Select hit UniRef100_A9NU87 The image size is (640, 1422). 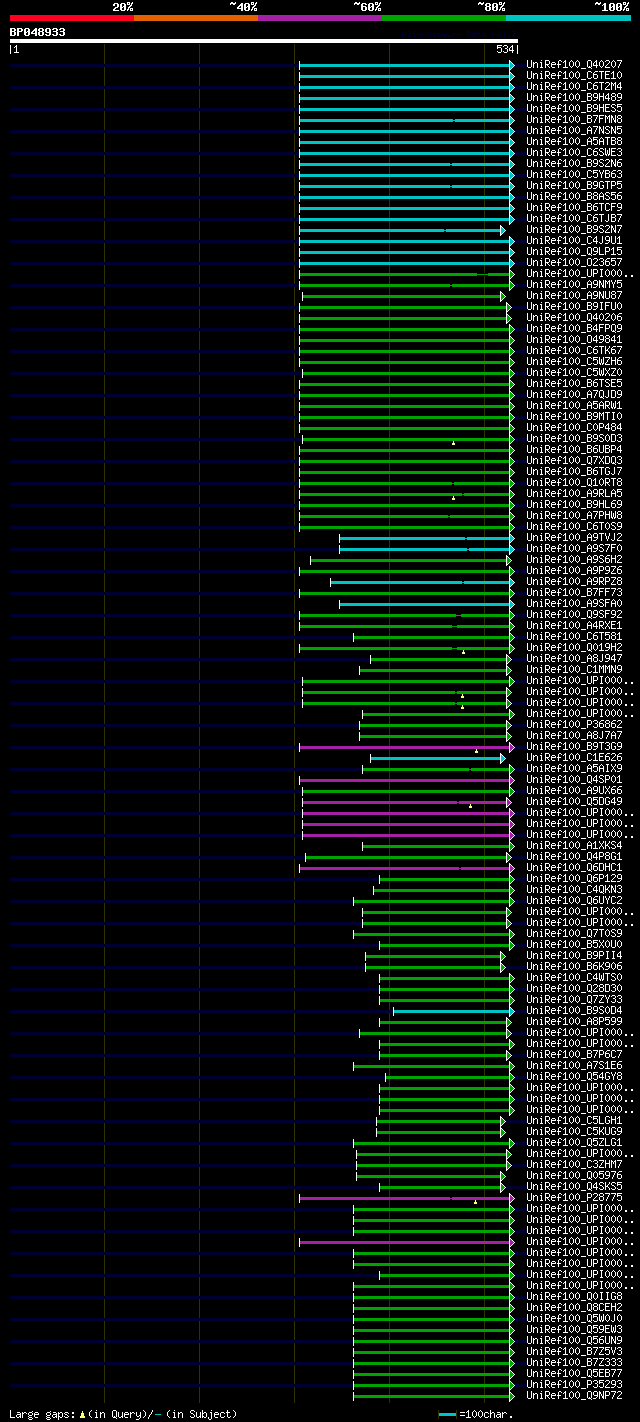click(574, 295)
